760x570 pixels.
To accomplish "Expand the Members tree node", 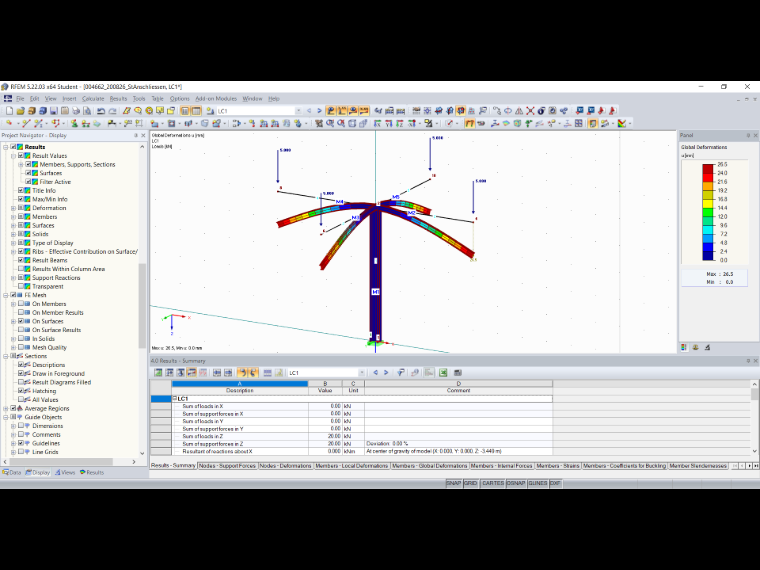I will pos(14,217).
